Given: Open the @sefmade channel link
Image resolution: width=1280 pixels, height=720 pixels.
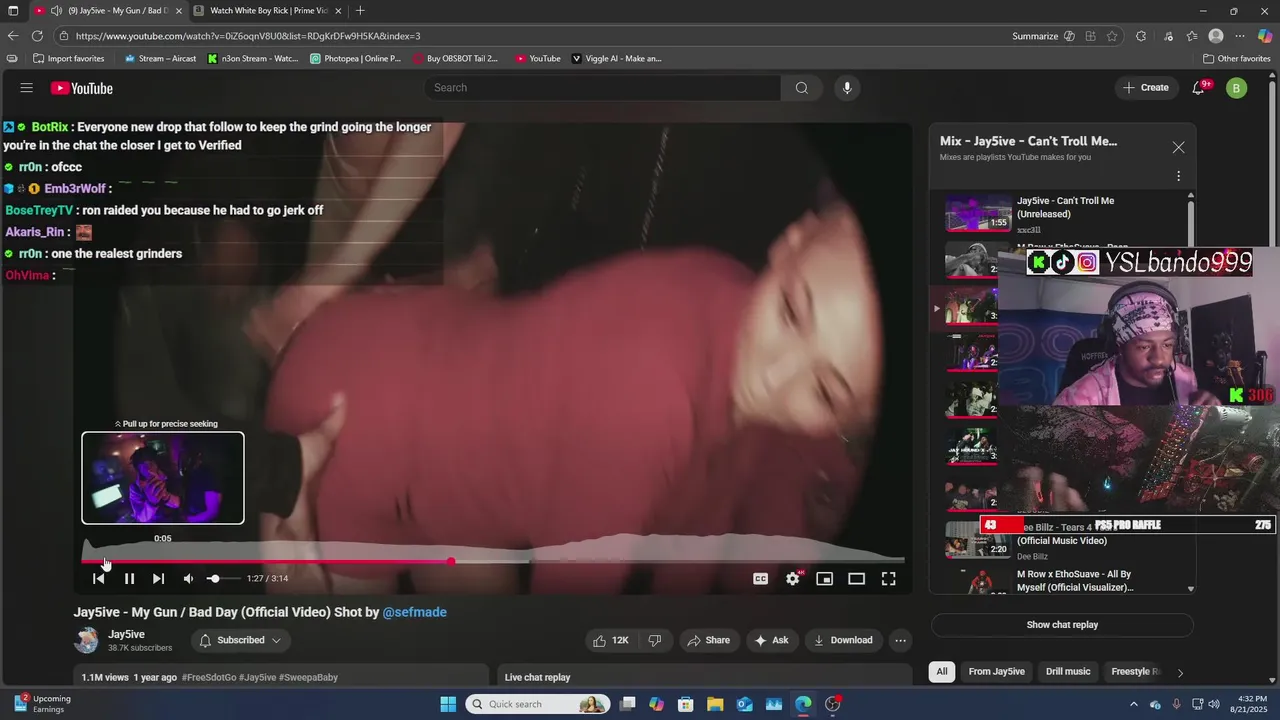Looking at the screenshot, I should pos(414,612).
